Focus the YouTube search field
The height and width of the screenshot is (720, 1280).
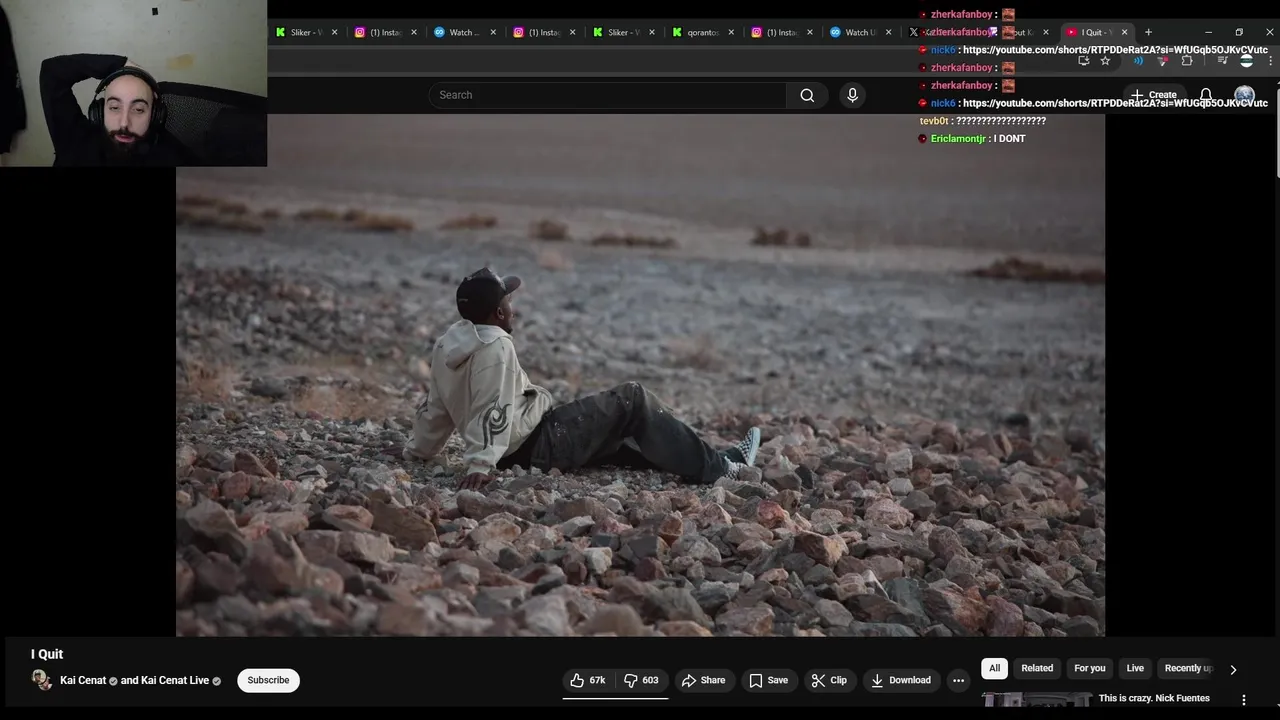point(608,95)
